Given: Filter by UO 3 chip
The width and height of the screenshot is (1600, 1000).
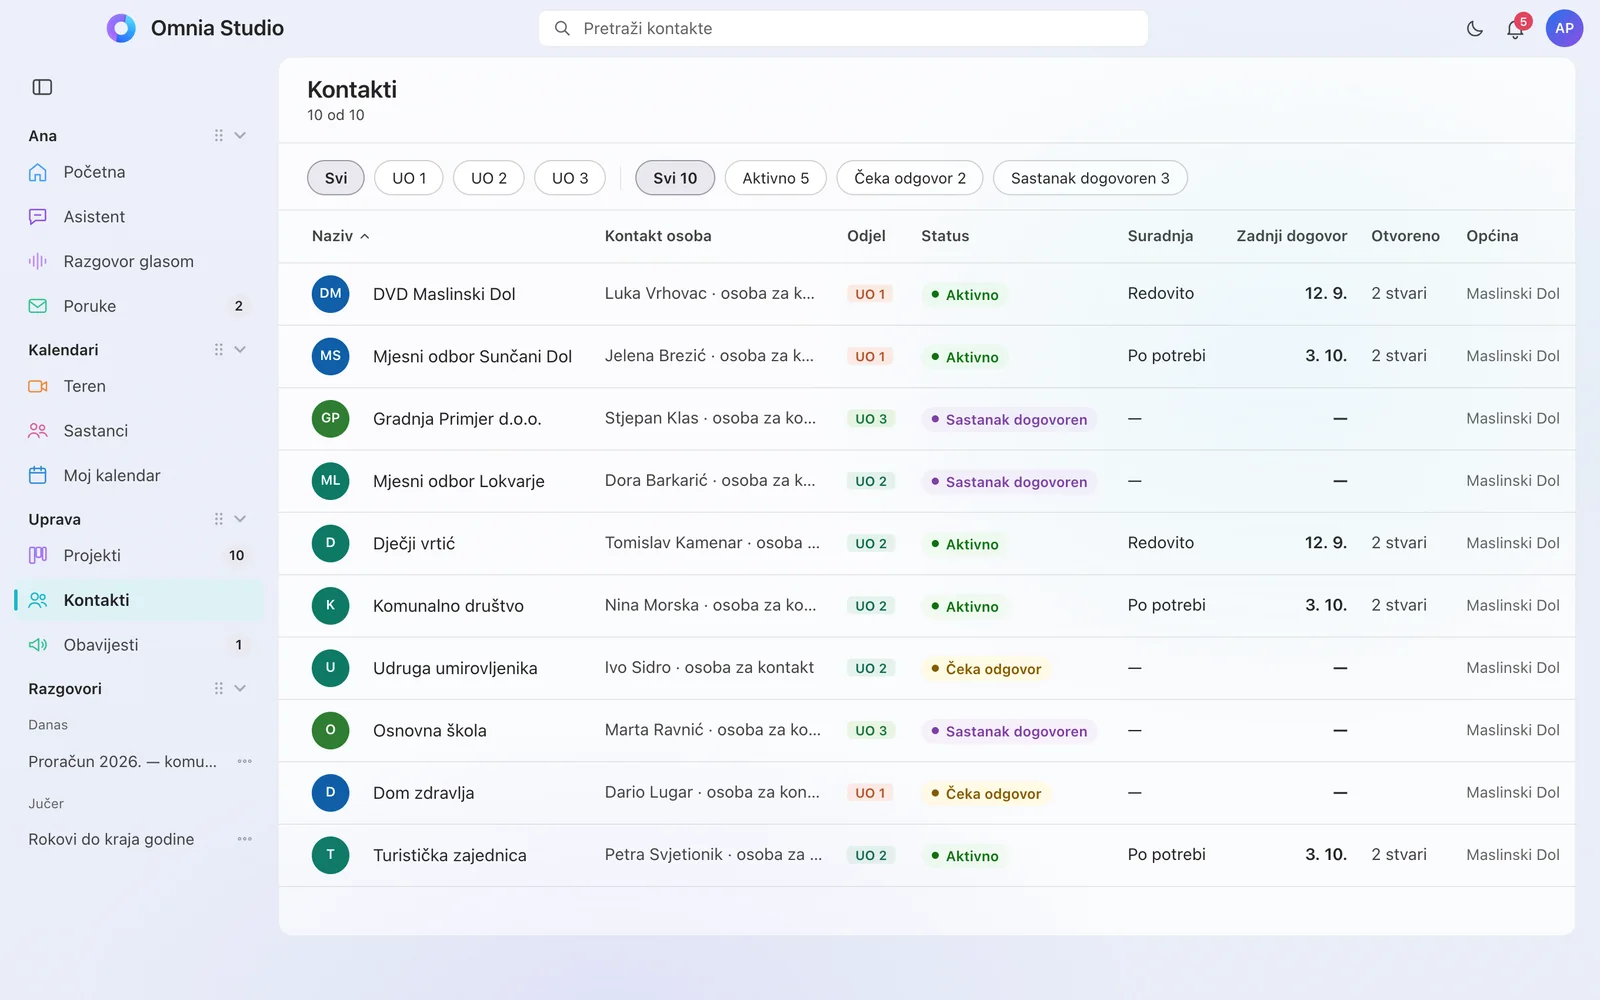Looking at the screenshot, I should coord(570,178).
